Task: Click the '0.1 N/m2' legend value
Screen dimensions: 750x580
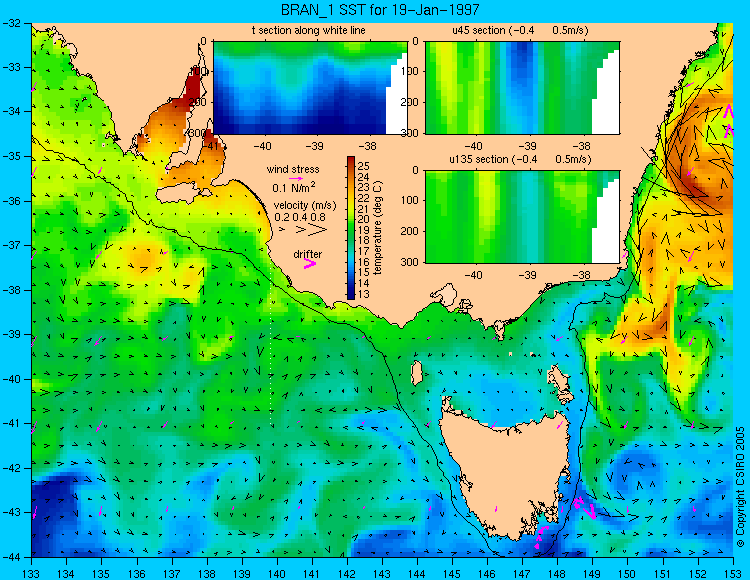Action: (294, 187)
